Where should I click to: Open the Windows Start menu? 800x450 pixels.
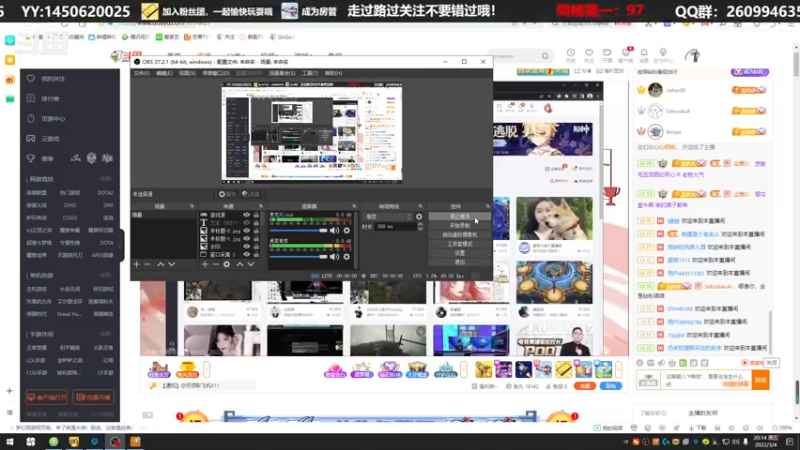coord(10,441)
